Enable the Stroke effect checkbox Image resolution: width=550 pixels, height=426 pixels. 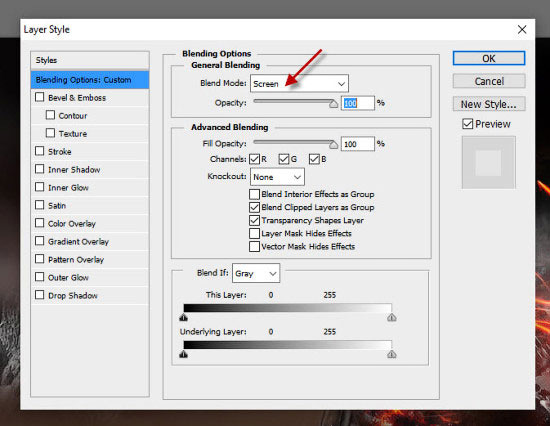click(x=40, y=151)
